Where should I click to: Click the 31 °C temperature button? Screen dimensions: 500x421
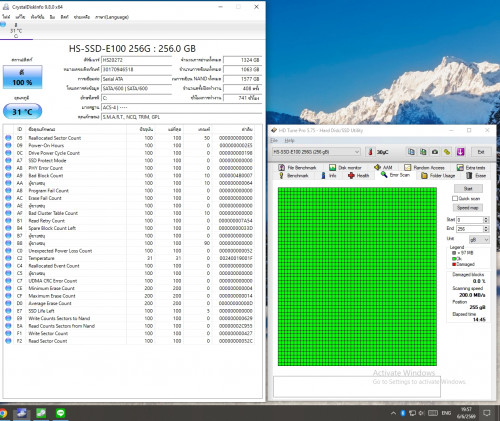pos(22,111)
